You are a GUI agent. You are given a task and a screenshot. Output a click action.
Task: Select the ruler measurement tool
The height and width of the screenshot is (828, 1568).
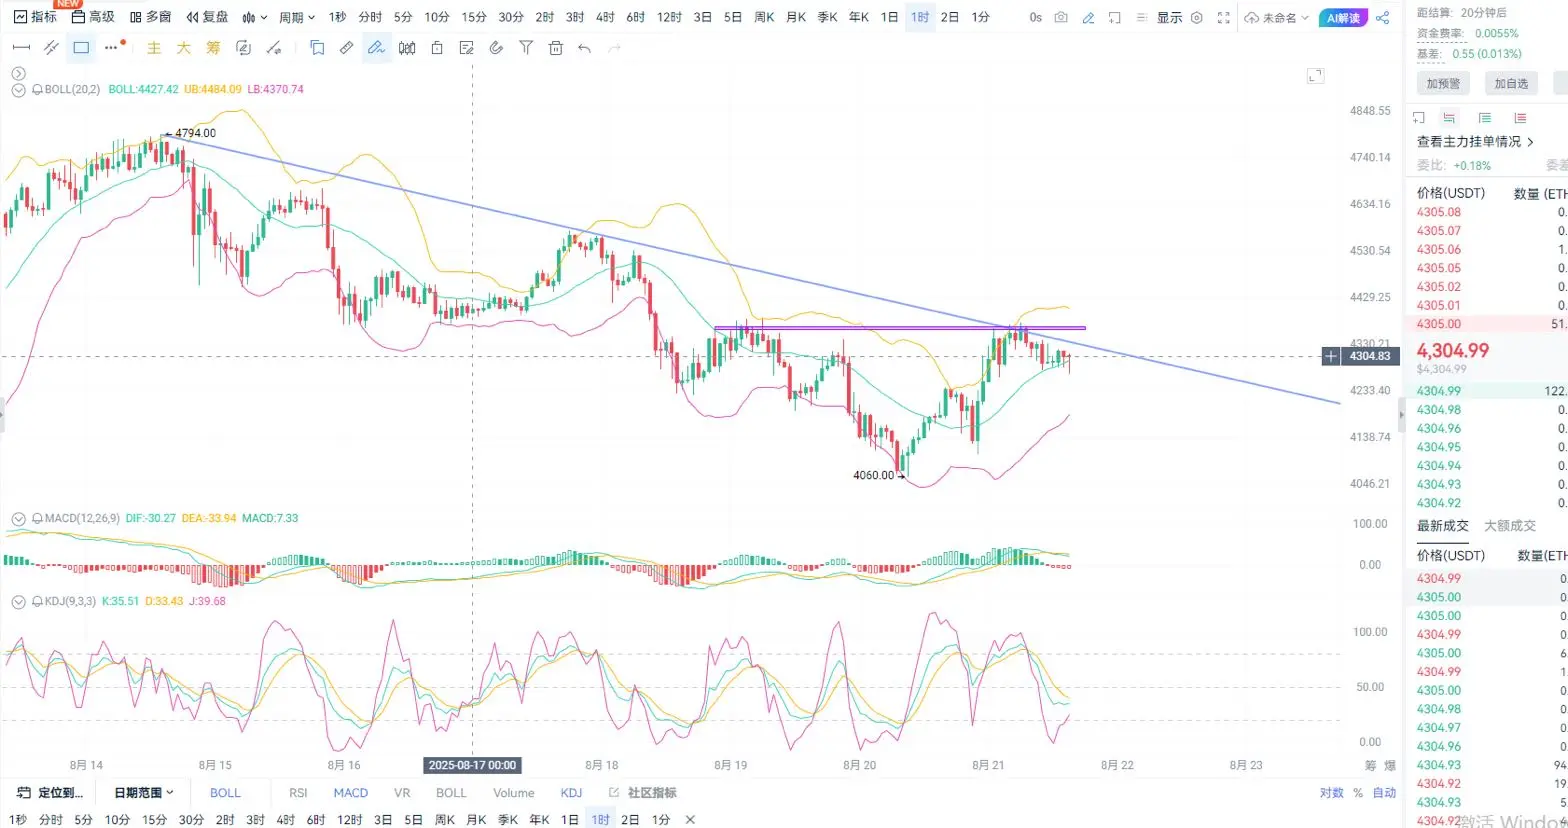(346, 47)
